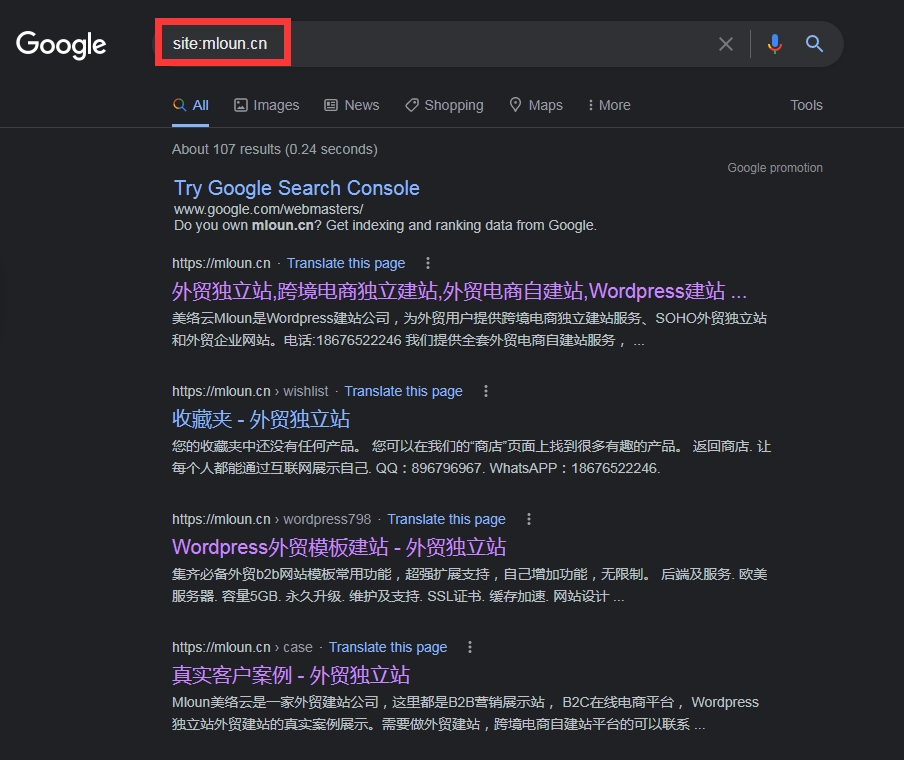Expand the More menu

coord(609,105)
